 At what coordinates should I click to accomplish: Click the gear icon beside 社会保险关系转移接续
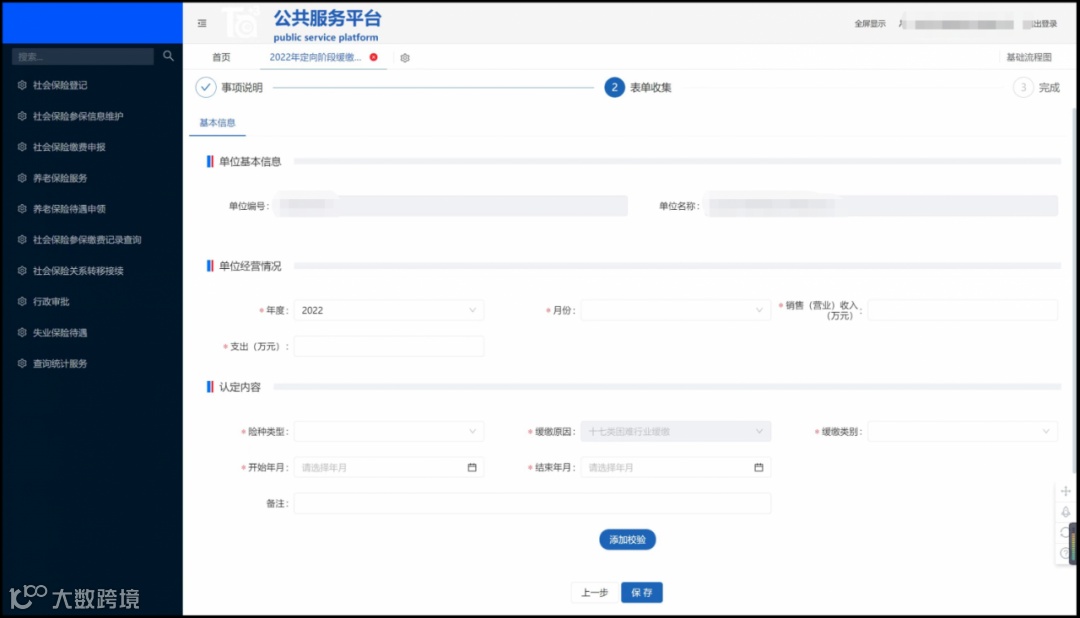22,271
